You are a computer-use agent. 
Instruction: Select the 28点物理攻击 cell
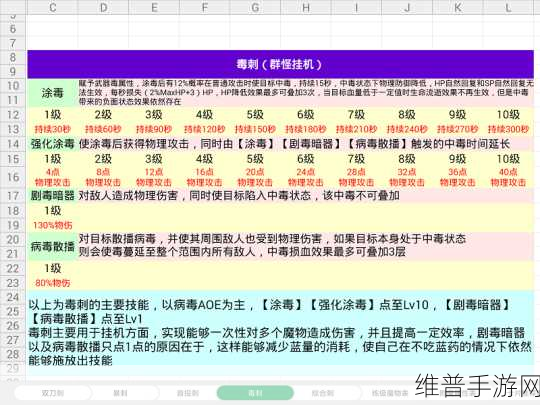pos(356,177)
